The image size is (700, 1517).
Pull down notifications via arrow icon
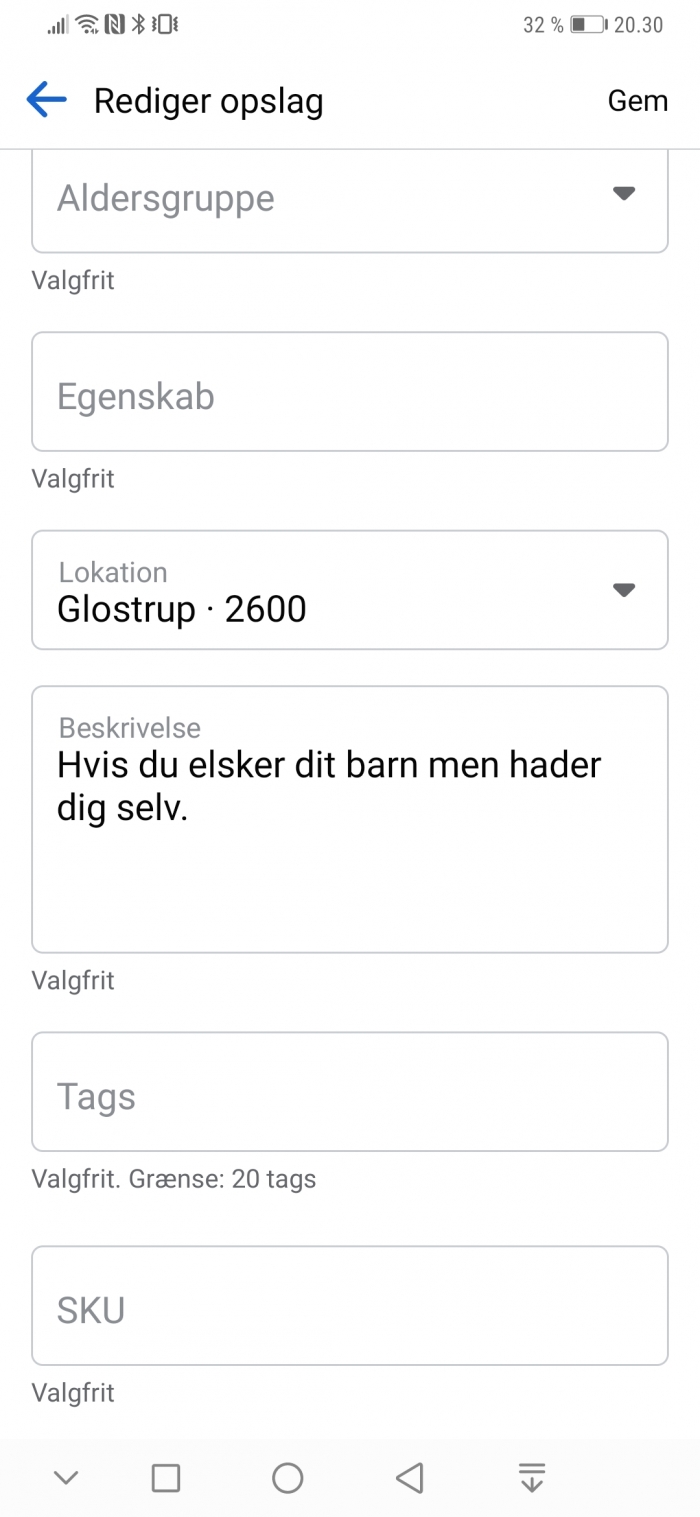point(532,1477)
